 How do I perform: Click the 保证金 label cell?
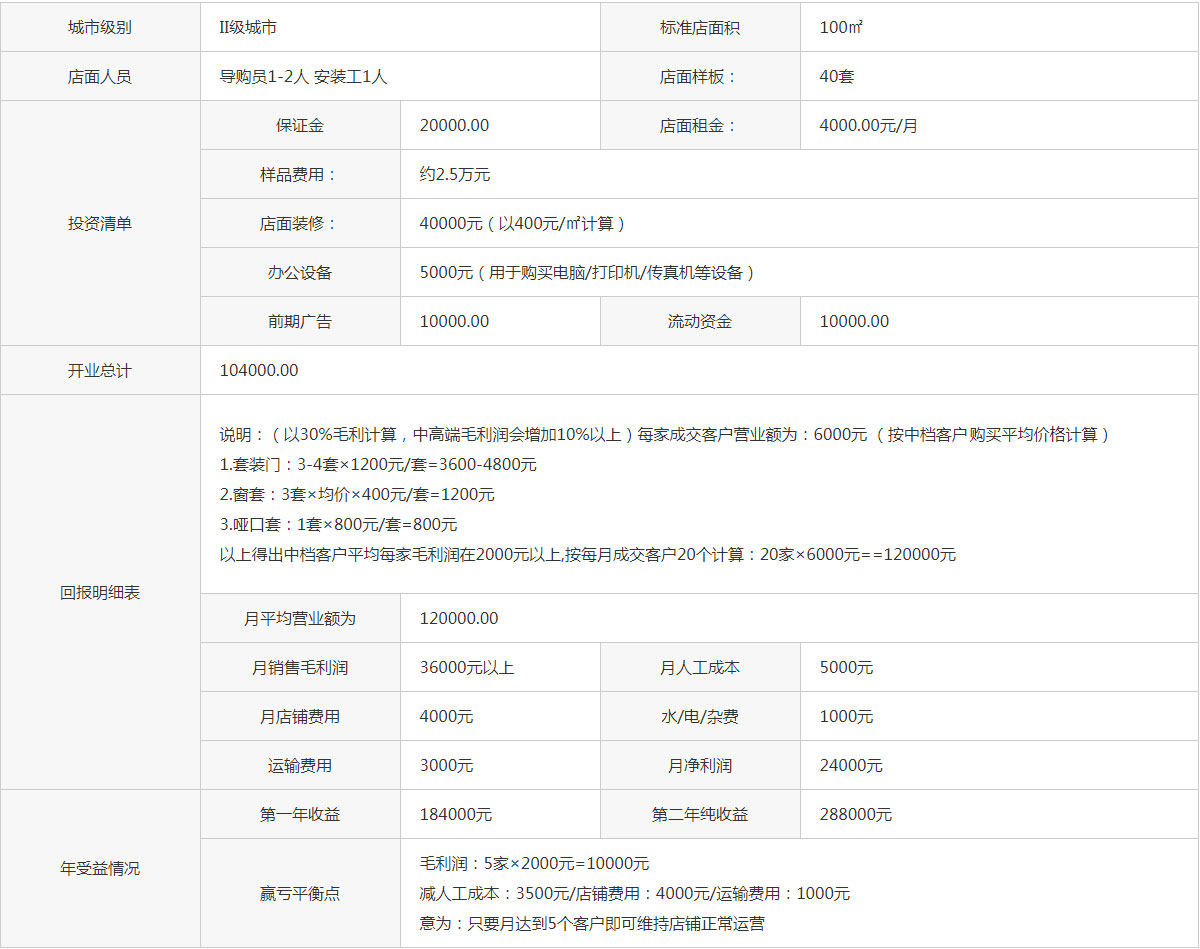pyautogui.click(x=300, y=125)
